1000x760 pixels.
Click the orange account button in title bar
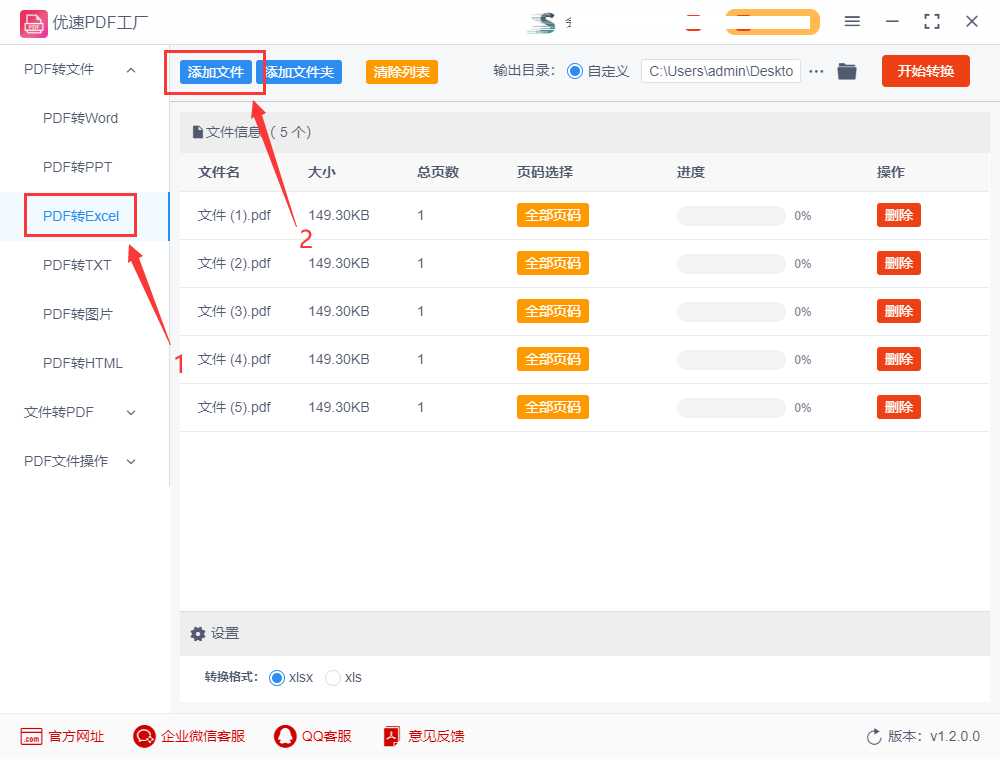click(772, 22)
